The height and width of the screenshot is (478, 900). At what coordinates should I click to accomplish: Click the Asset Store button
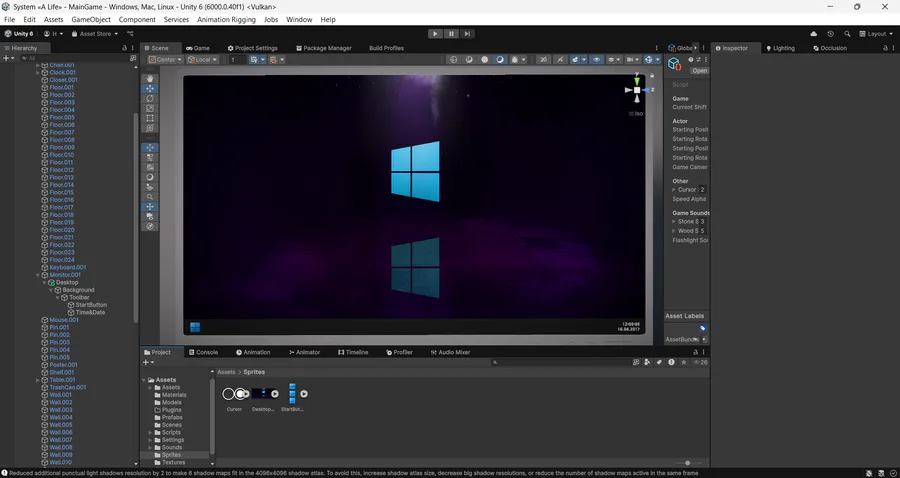click(92, 33)
